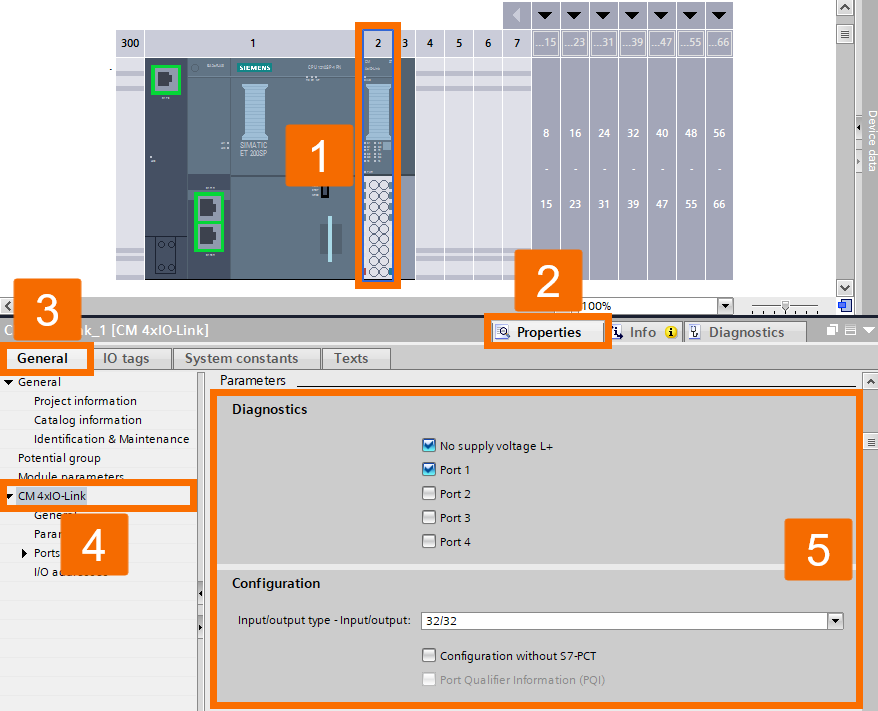Expand the slot group ...31 arrow
This screenshot has height=711, width=878.
pos(604,15)
